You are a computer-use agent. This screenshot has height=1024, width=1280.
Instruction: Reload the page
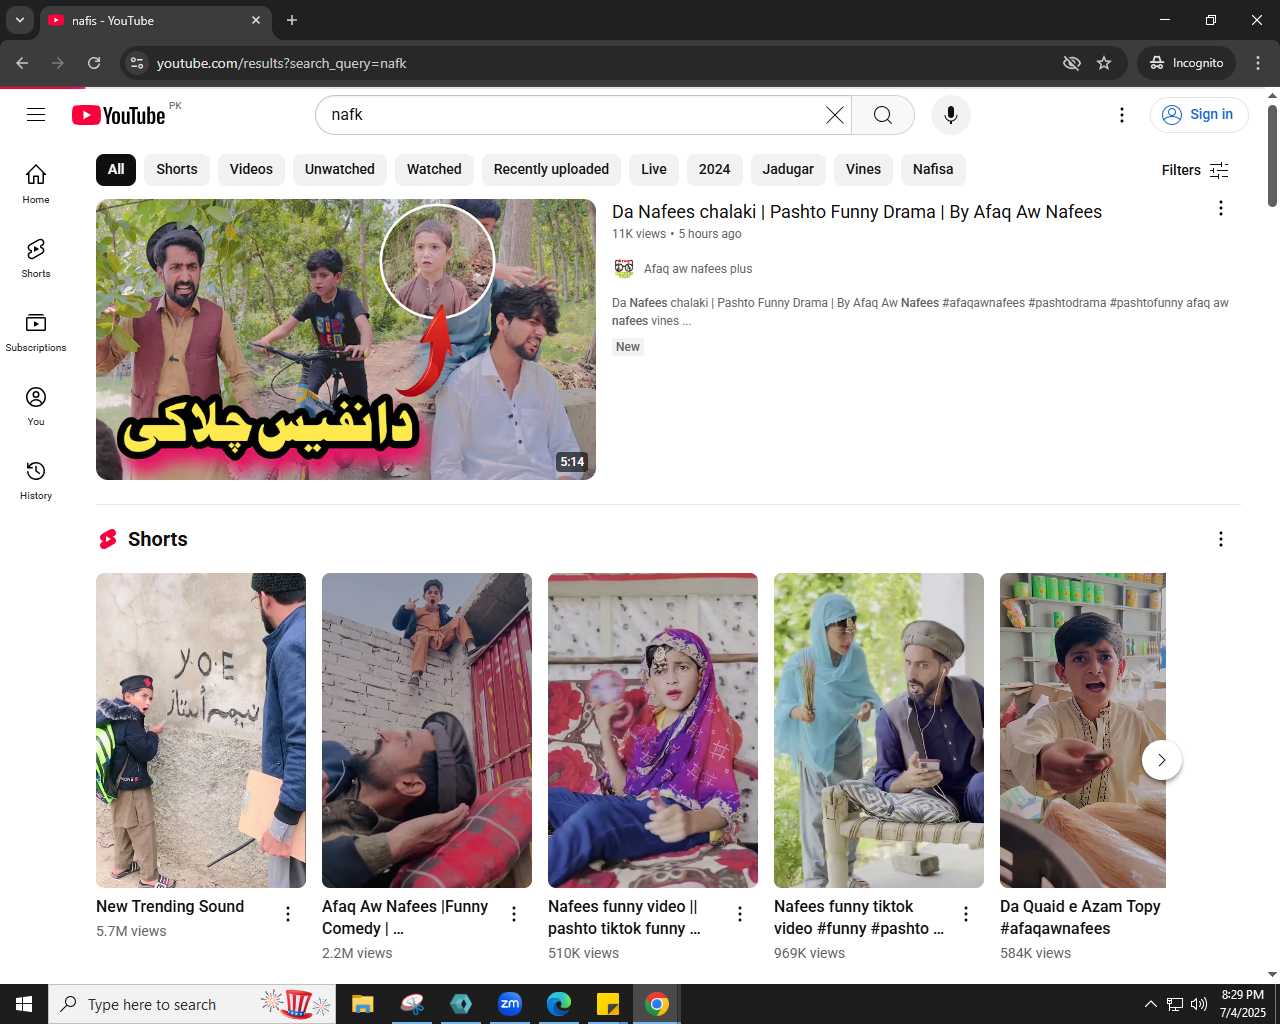94,63
